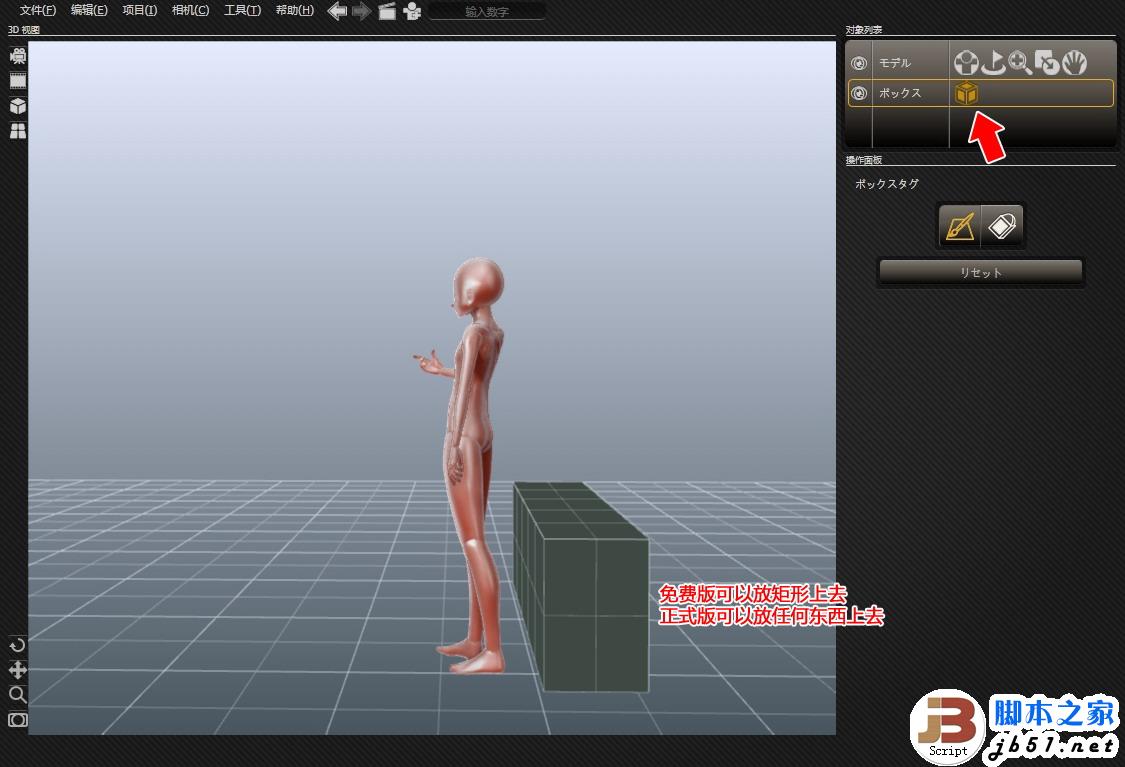1125x767 pixels.
Task: Toggle the circular indicator next to ボックス
Action: pyautogui.click(x=858, y=92)
